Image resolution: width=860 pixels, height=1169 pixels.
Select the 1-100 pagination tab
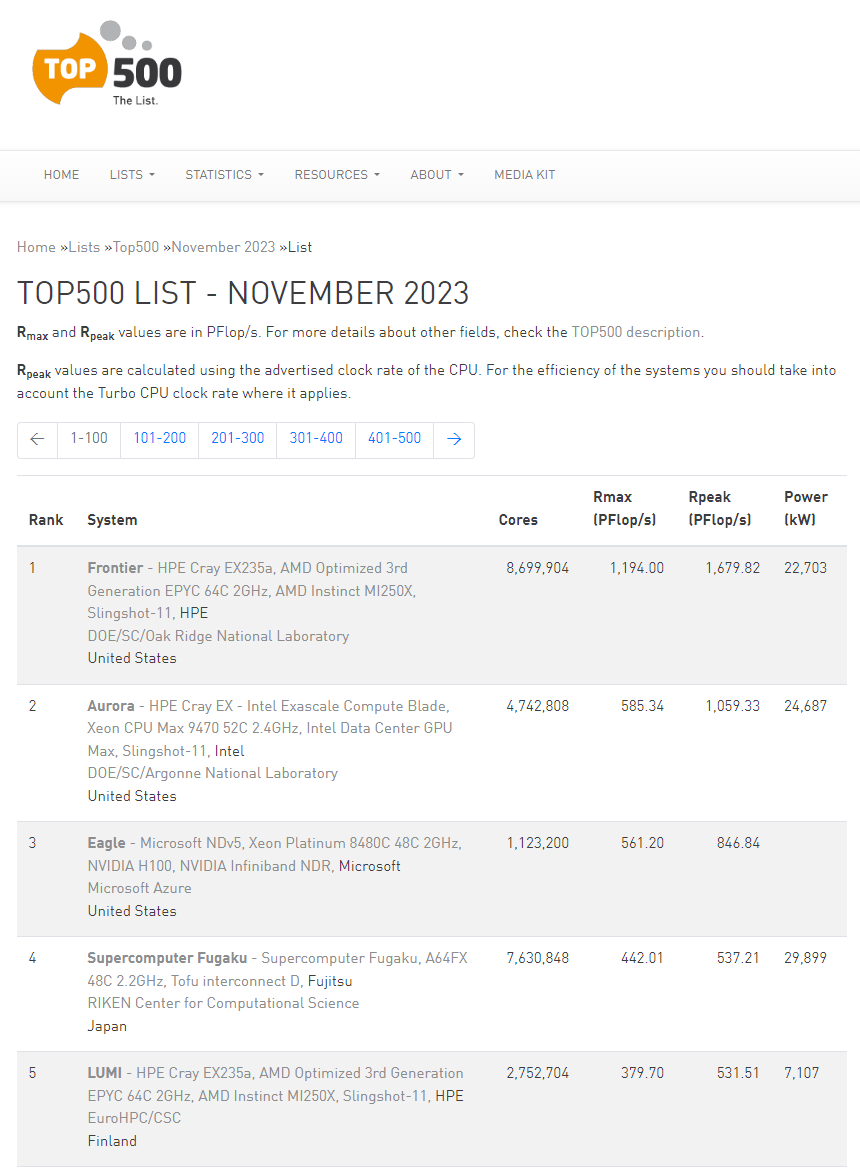89,439
